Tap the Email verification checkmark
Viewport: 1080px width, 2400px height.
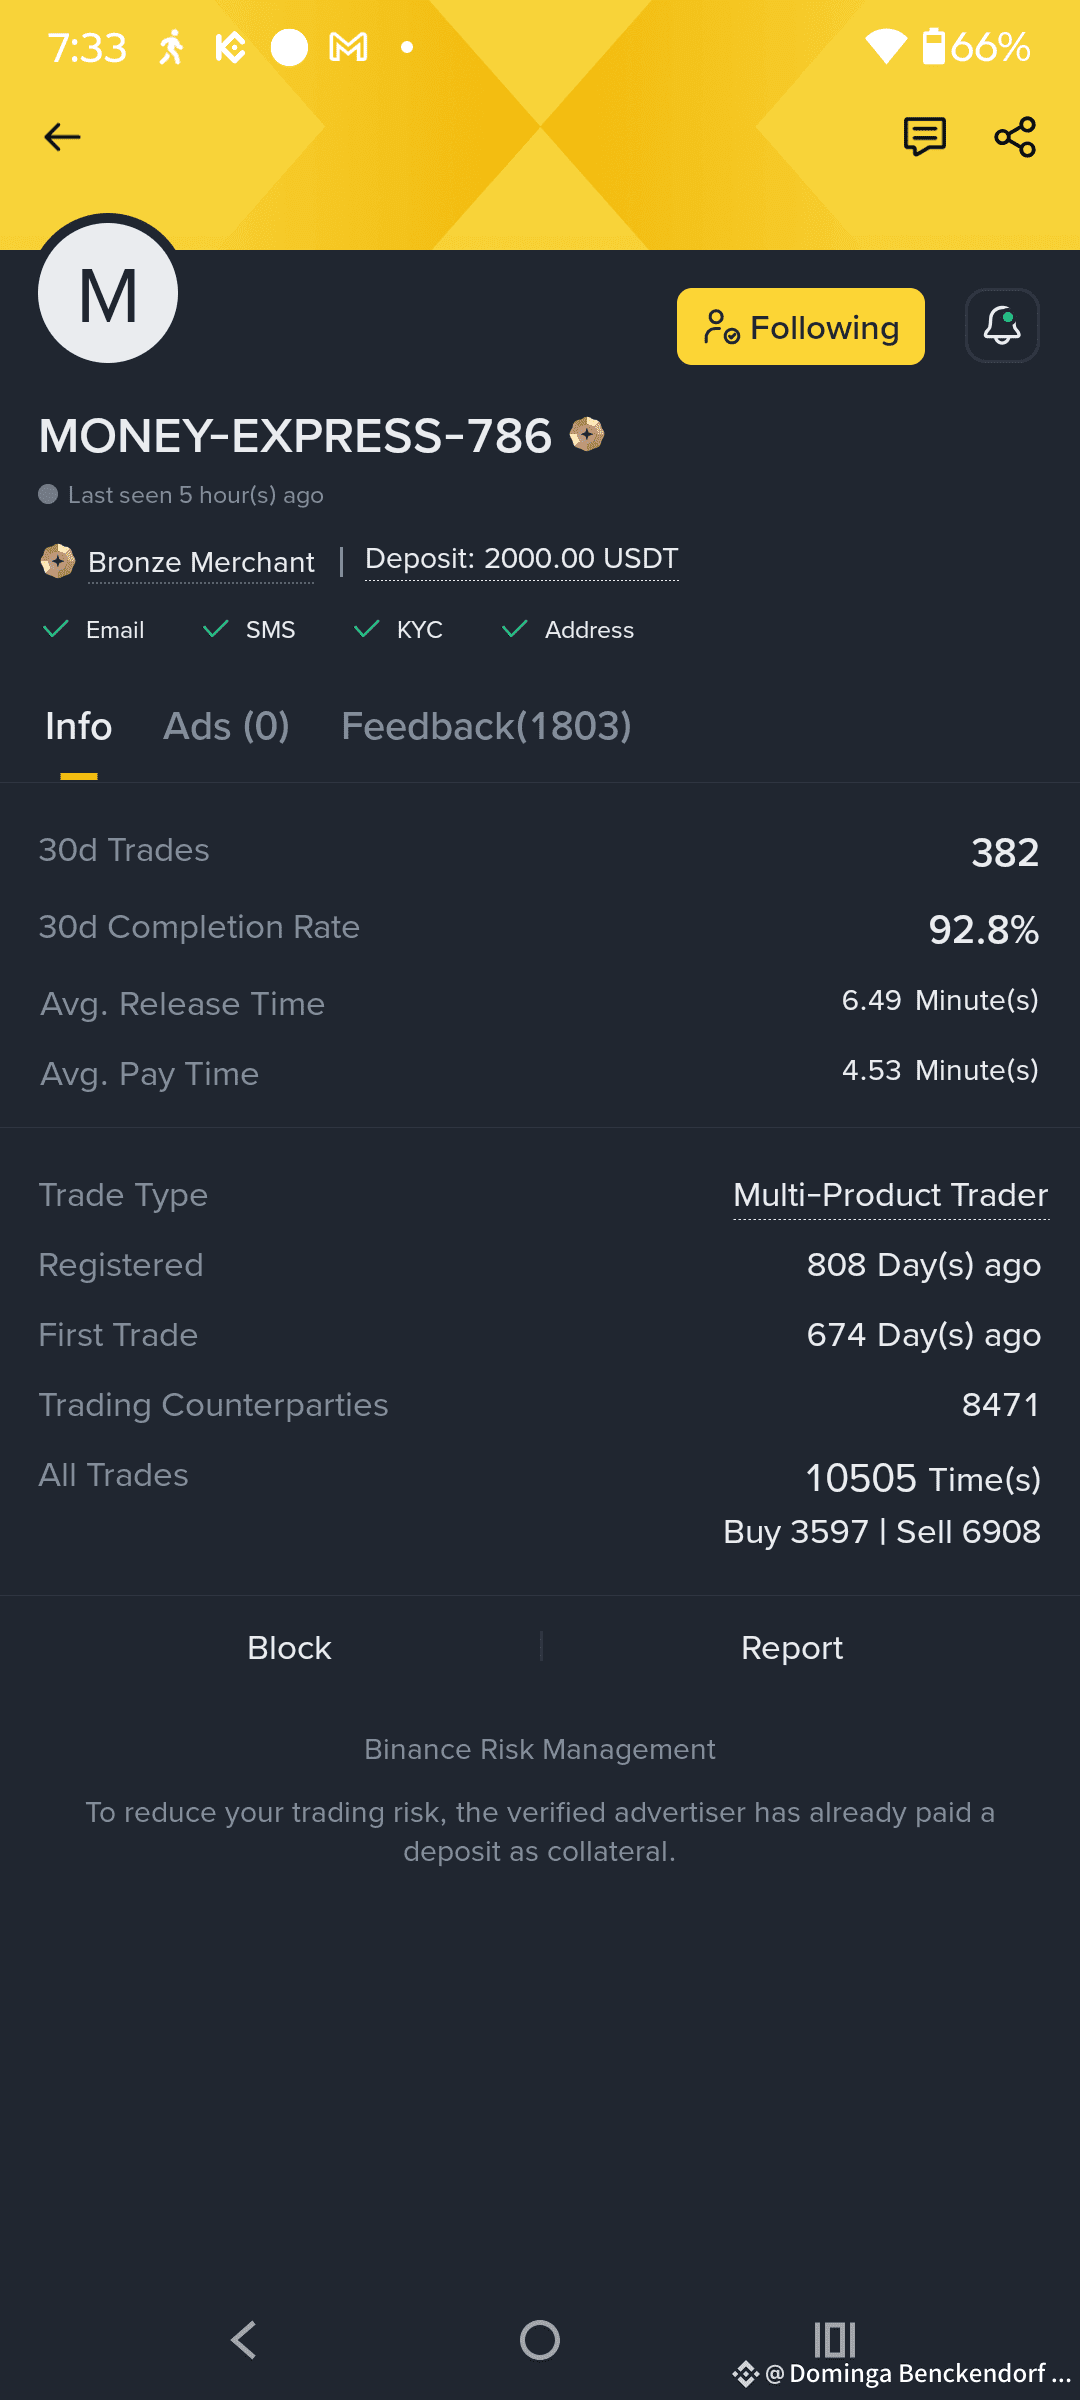coord(56,629)
